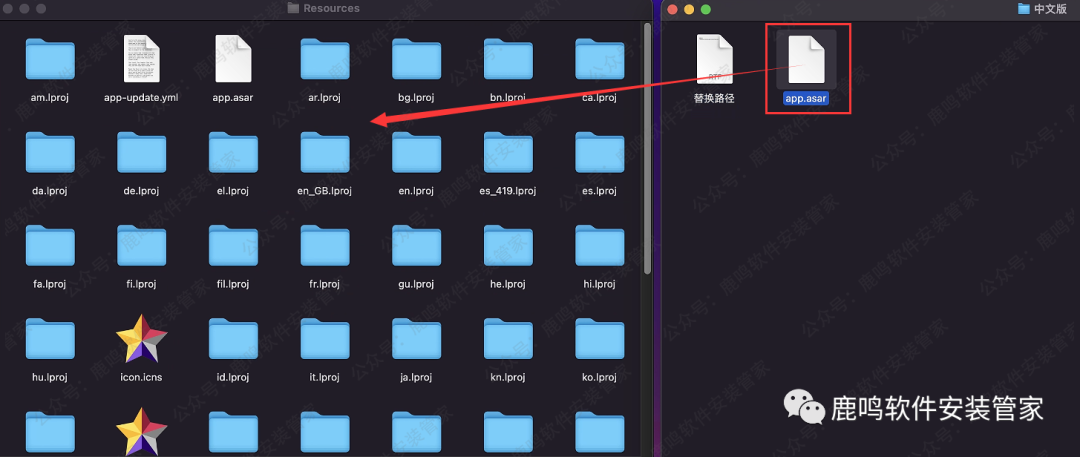
Task: Open the en_GB.lproj folder
Action: click(325, 153)
